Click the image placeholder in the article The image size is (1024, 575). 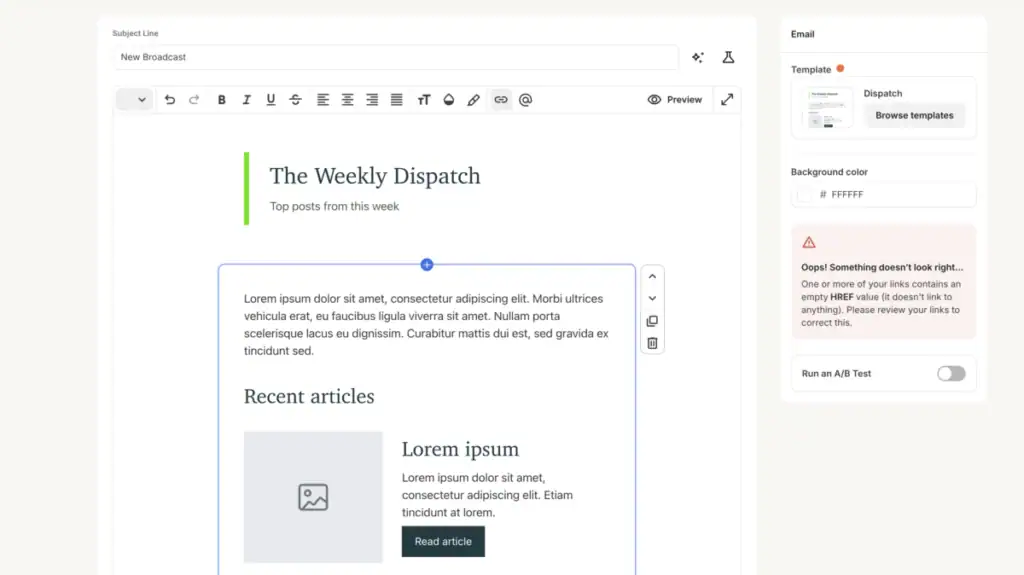point(313,497)
